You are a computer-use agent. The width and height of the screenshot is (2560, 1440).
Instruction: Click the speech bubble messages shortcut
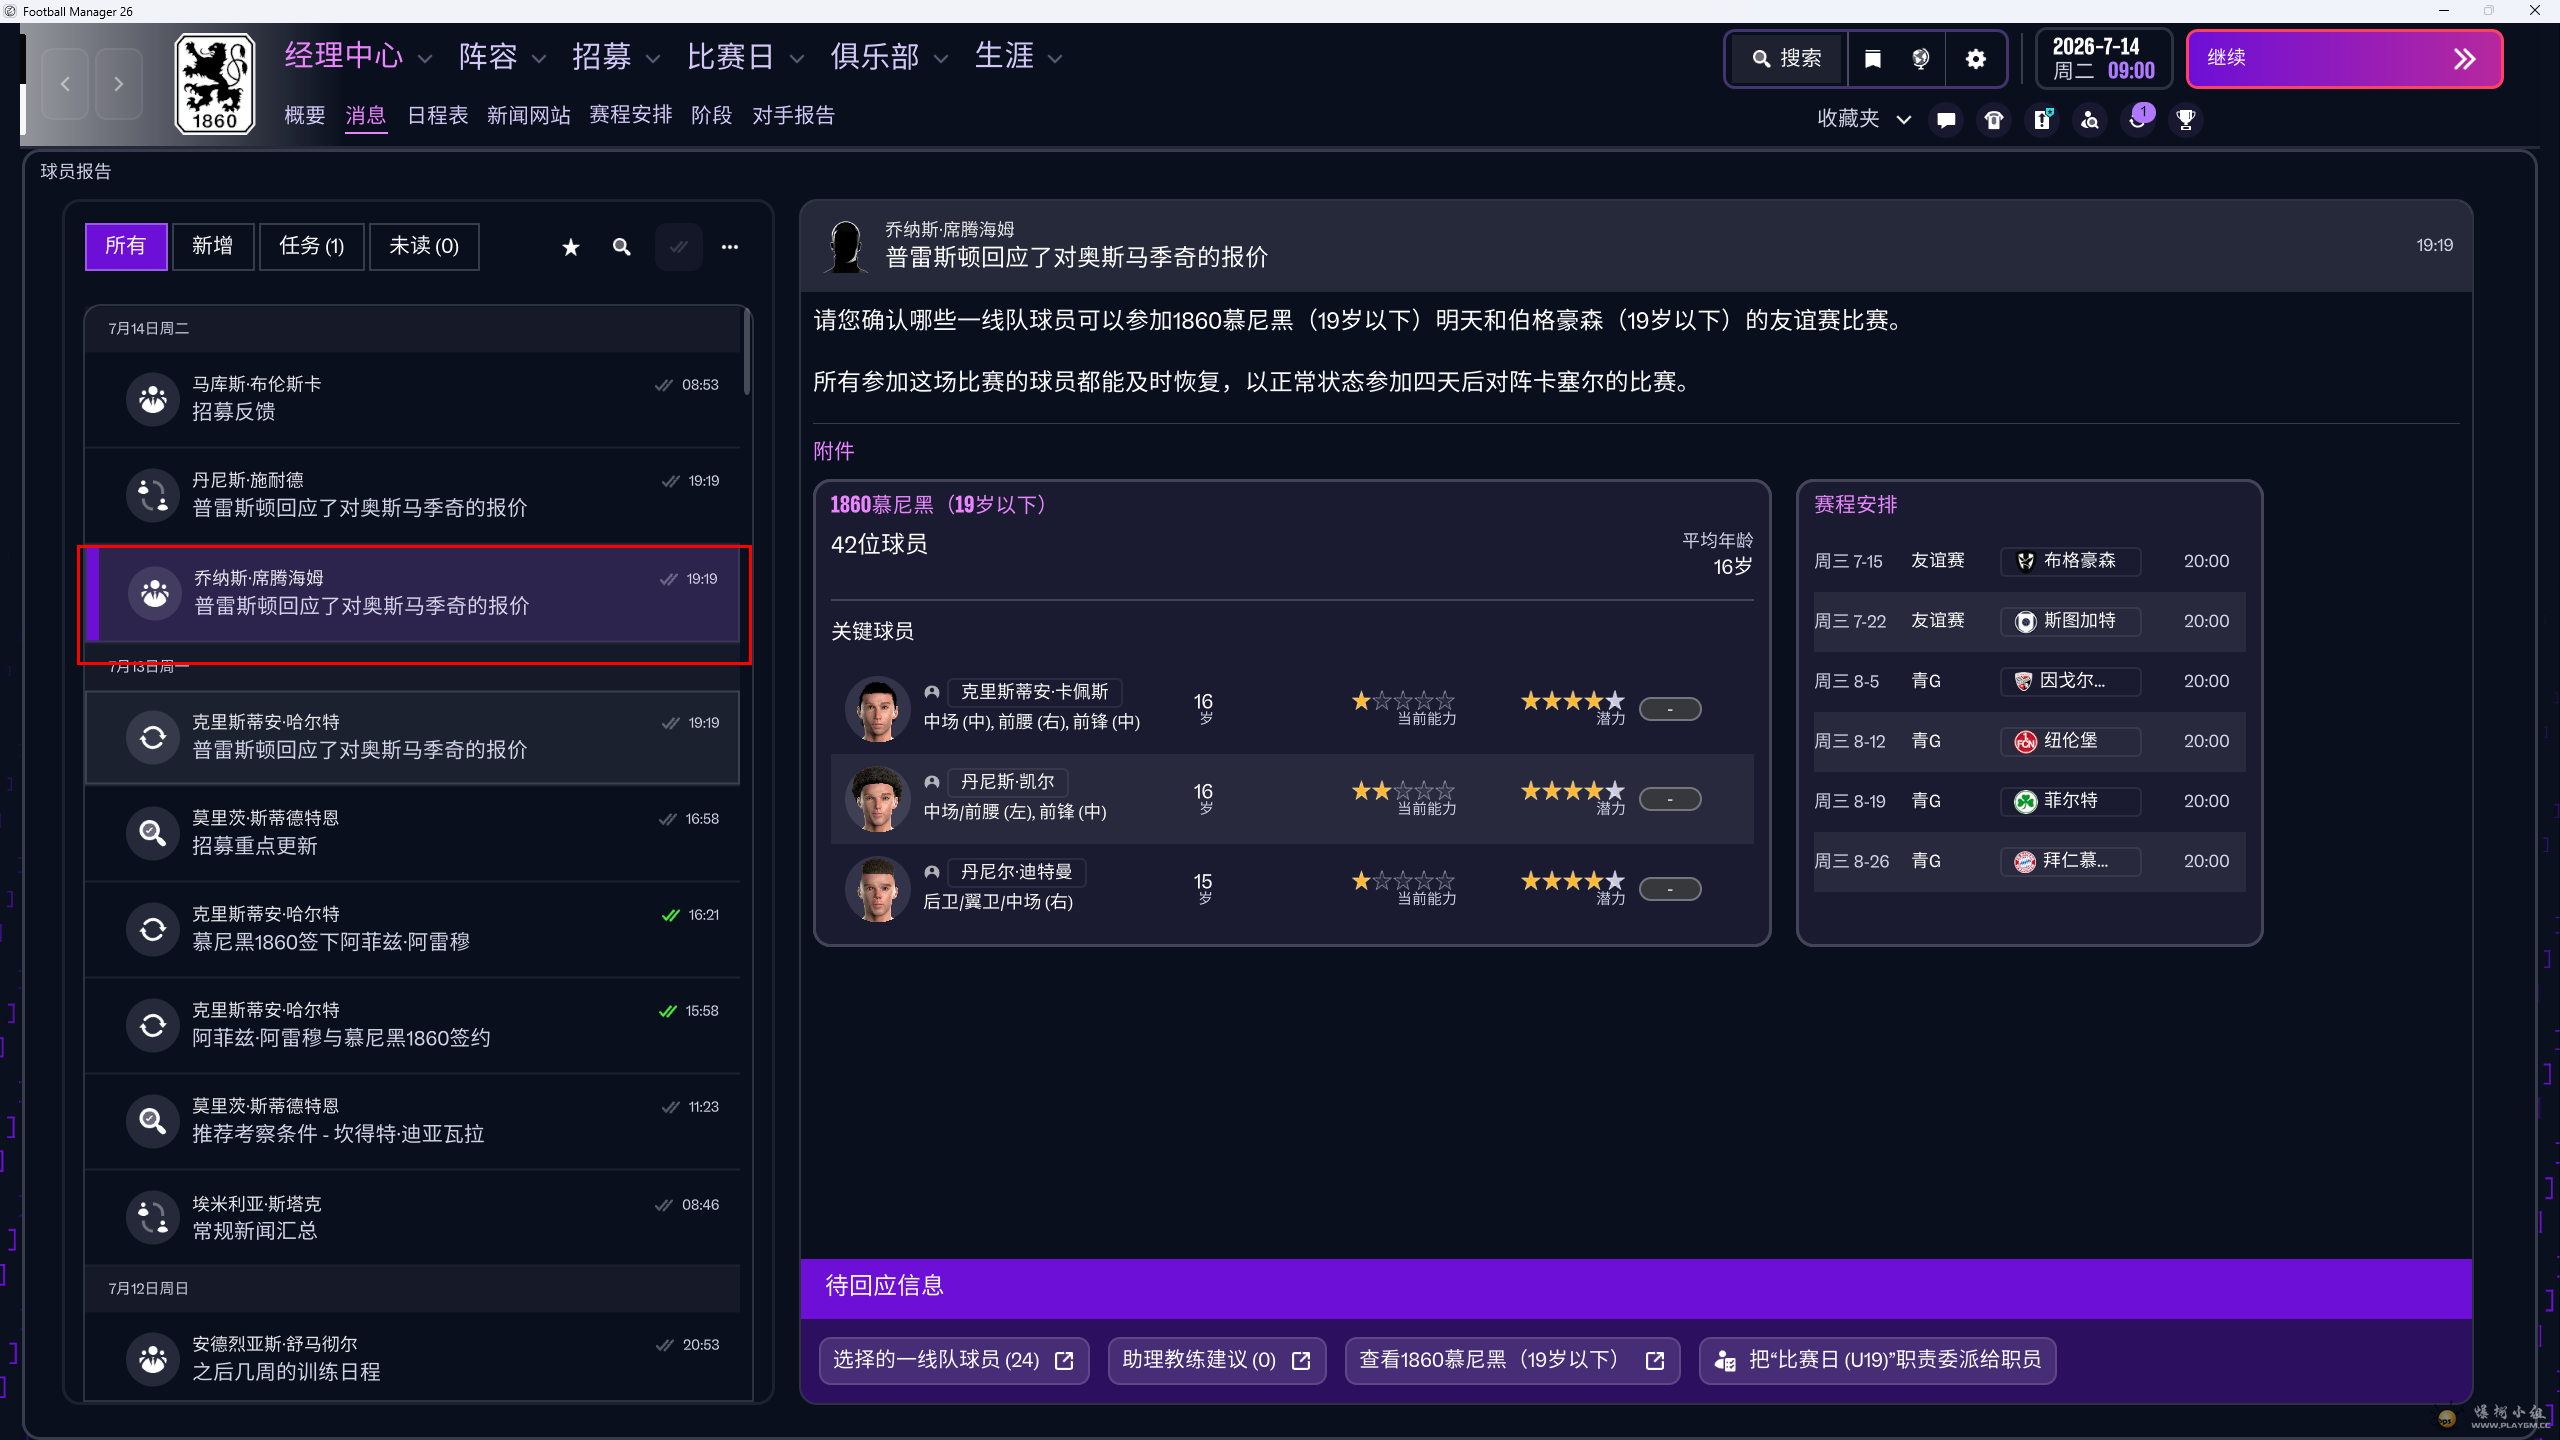click(1946, 120)
